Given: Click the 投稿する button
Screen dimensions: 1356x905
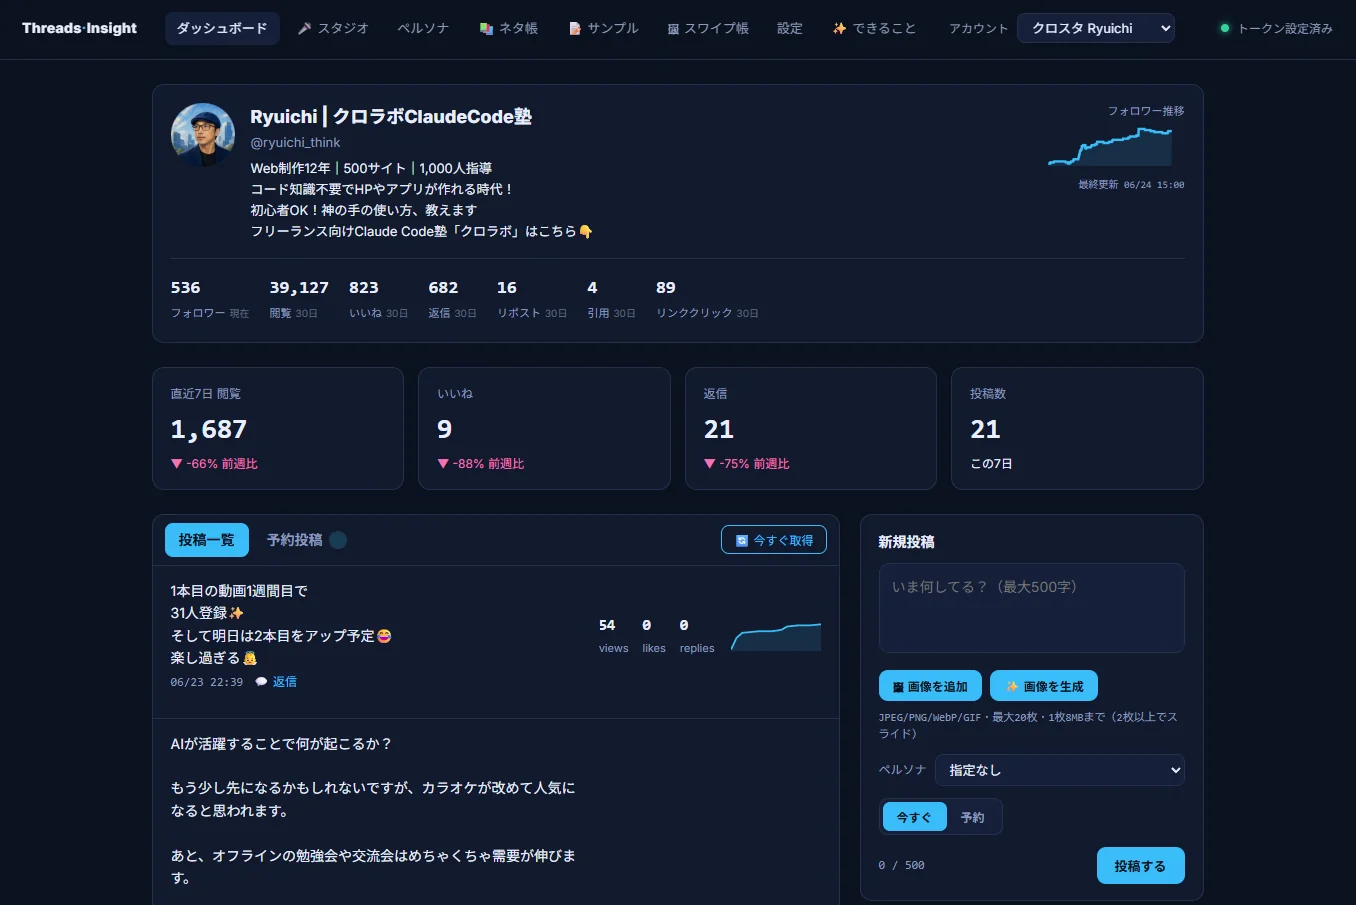Looking at the screenshot, I should coord(1140,866).
